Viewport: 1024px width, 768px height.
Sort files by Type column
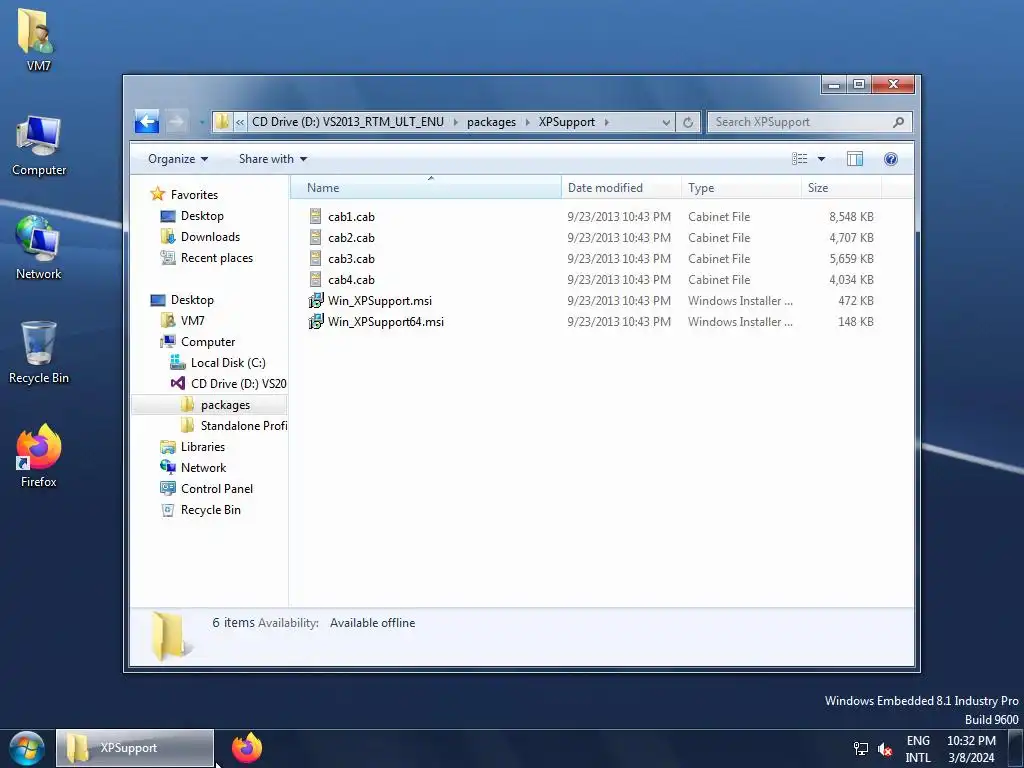[x=741, y=187]
